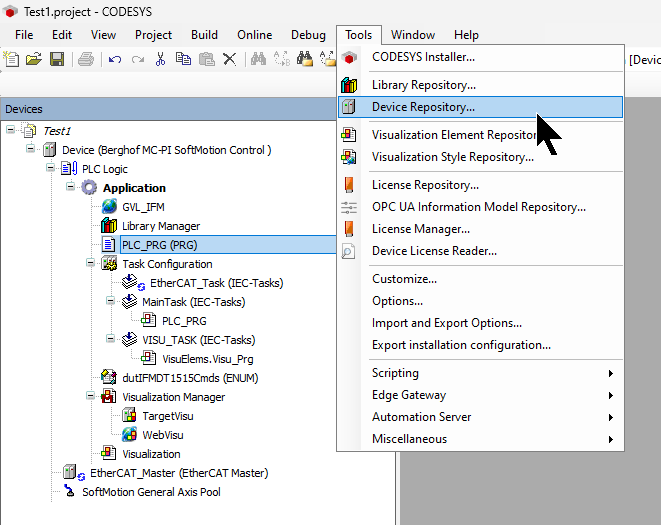Image resolution: width=661 pixels, height=525 pixels.
Task: Click the Visualization Element Repository icon
Action: [349, 135]
